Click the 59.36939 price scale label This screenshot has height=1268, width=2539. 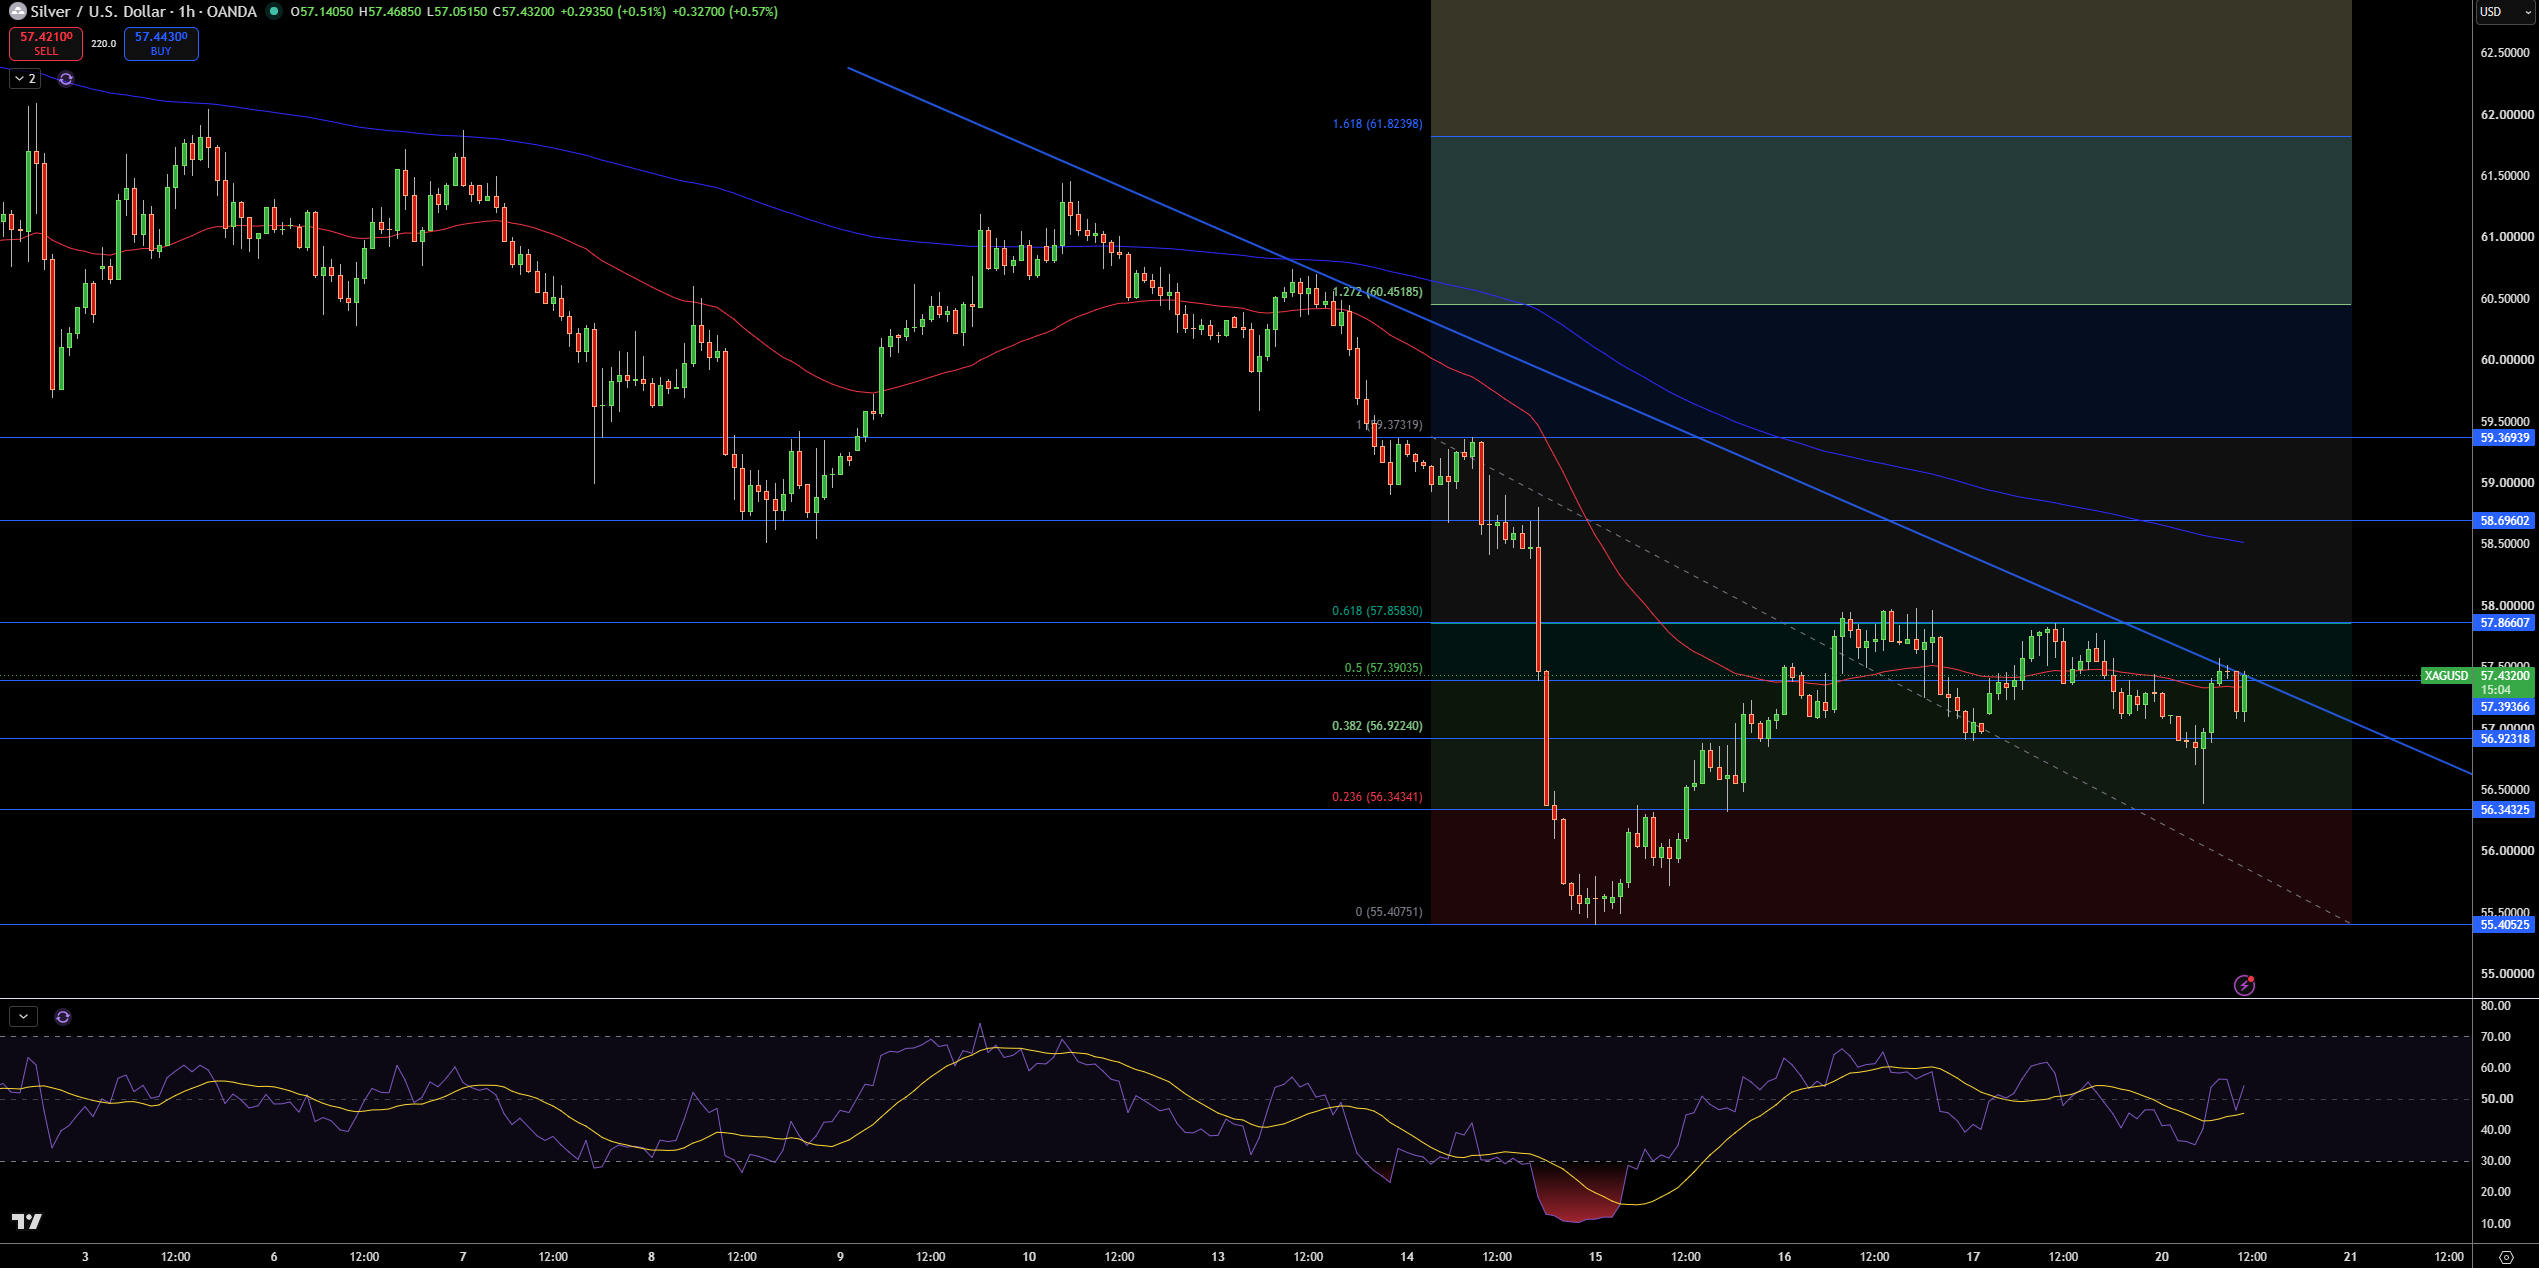(x=2504, y=438)
